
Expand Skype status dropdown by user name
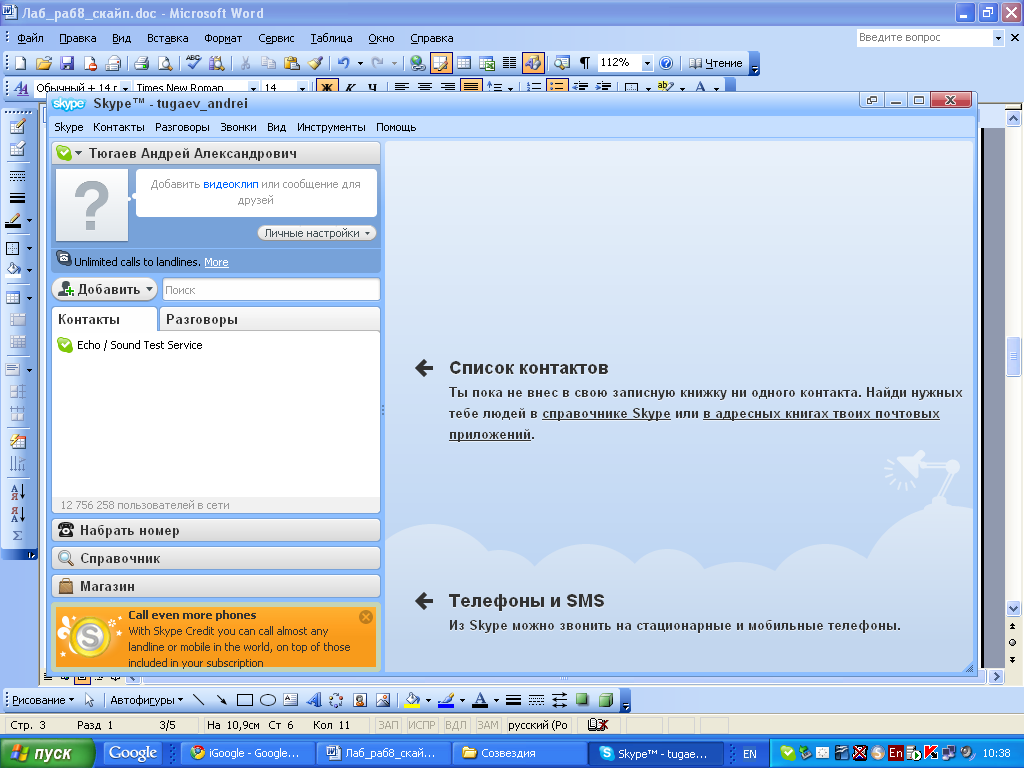tap(78, 153)
